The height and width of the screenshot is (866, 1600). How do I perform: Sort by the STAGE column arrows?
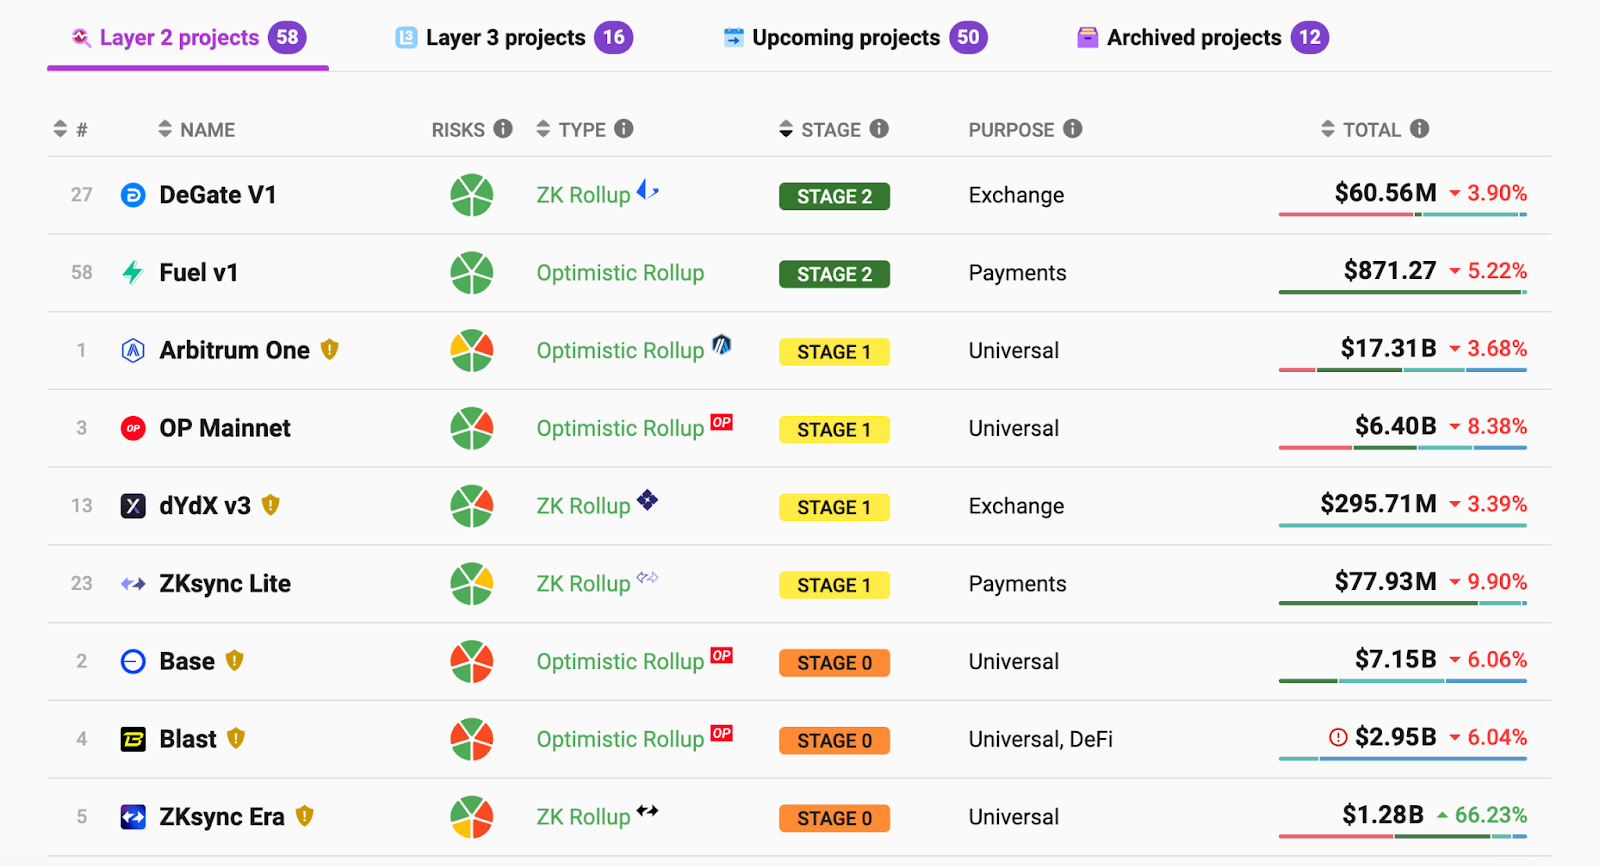[x=786, y=129]
